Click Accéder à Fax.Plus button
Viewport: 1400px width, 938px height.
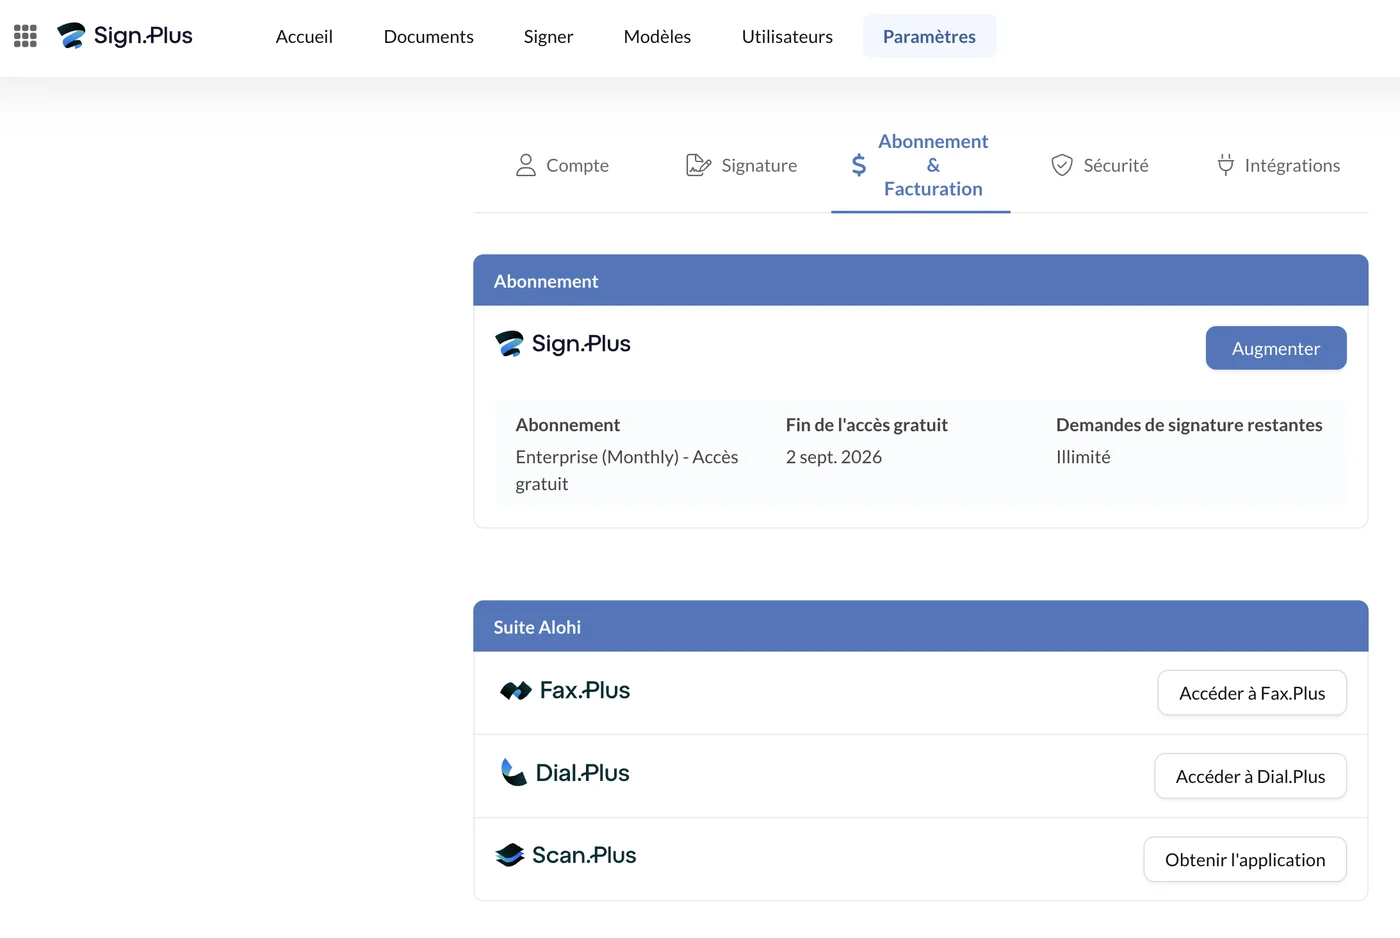click(1252, 693)
